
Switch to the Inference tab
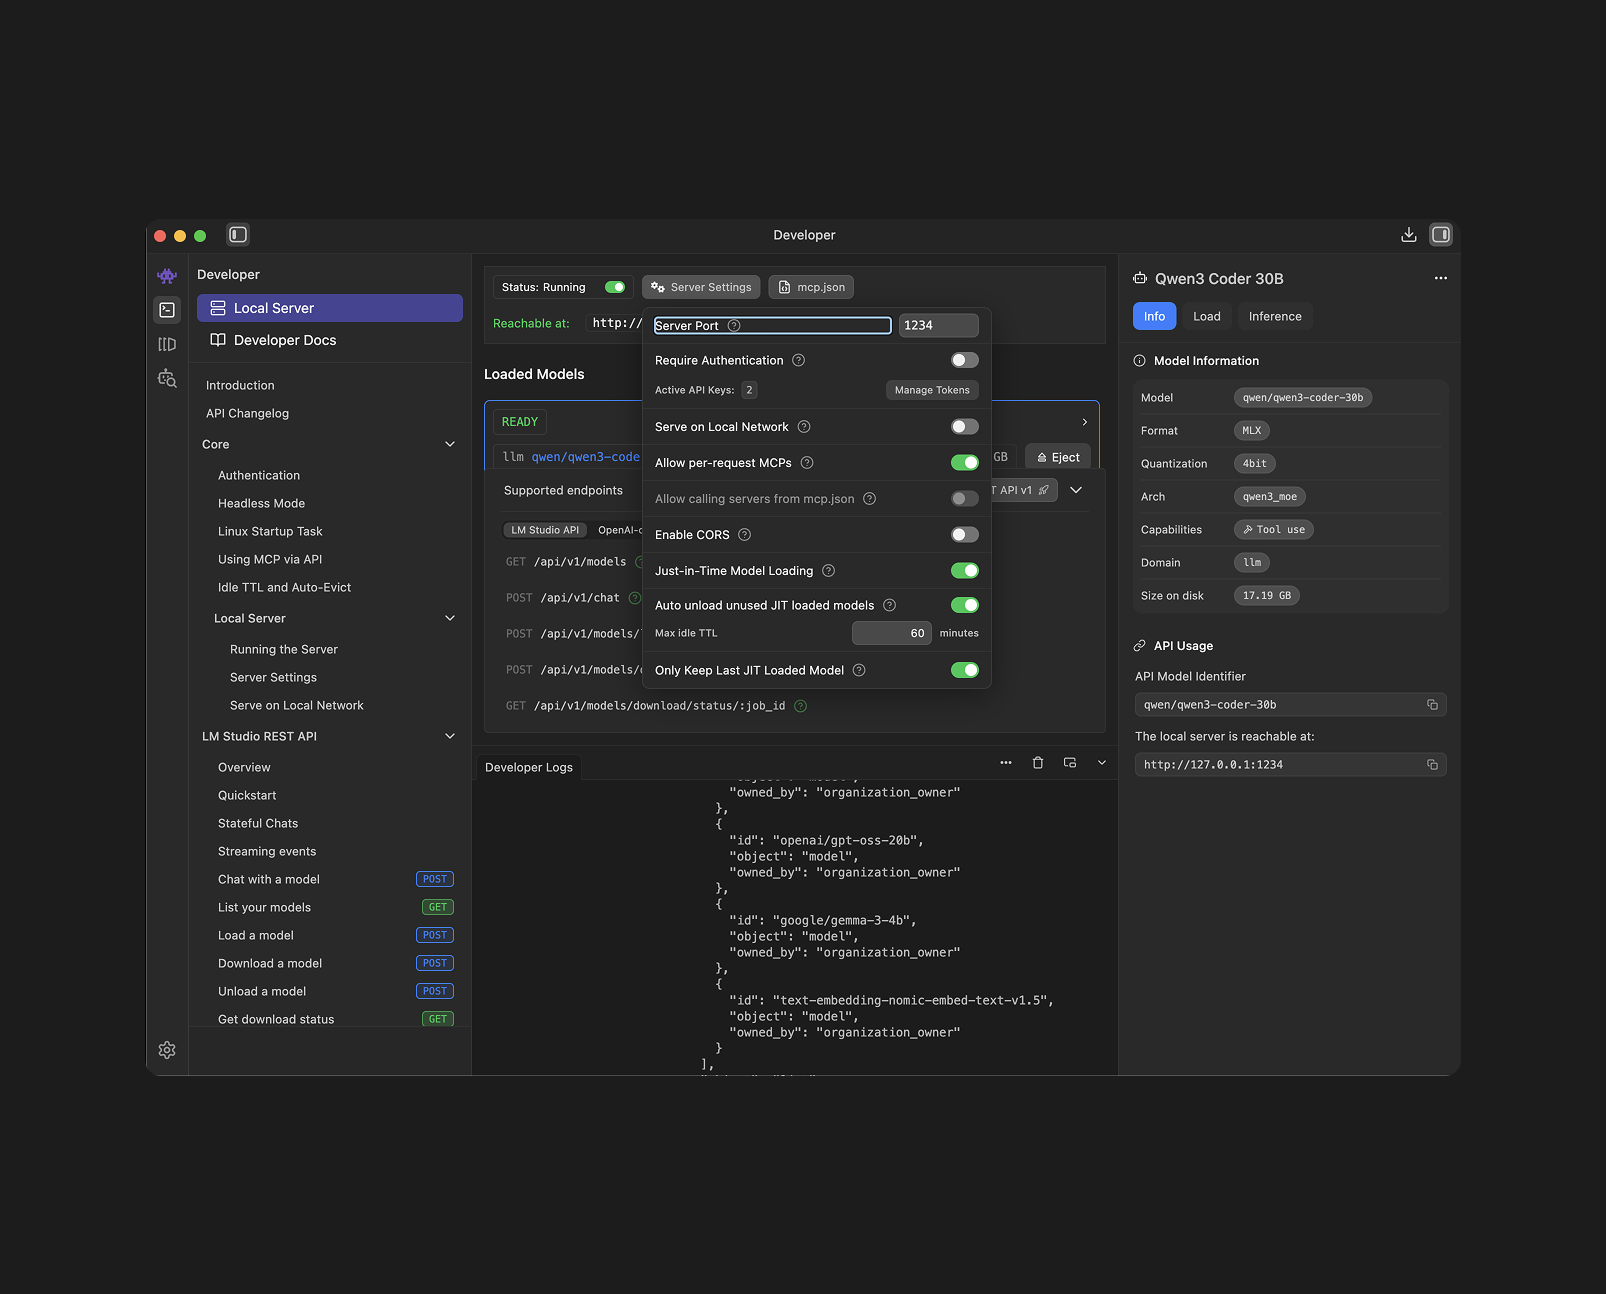[x=1275, y=316]
